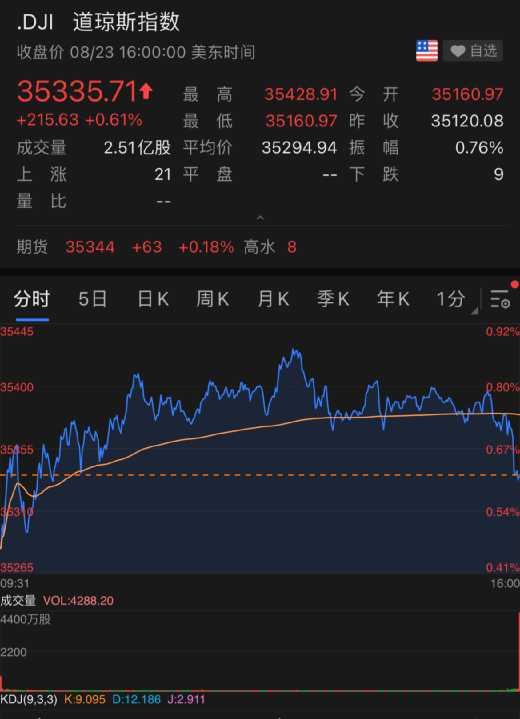
Task: Tap the 最低 low value 35160.97
Action: click(x=301, y=121)
